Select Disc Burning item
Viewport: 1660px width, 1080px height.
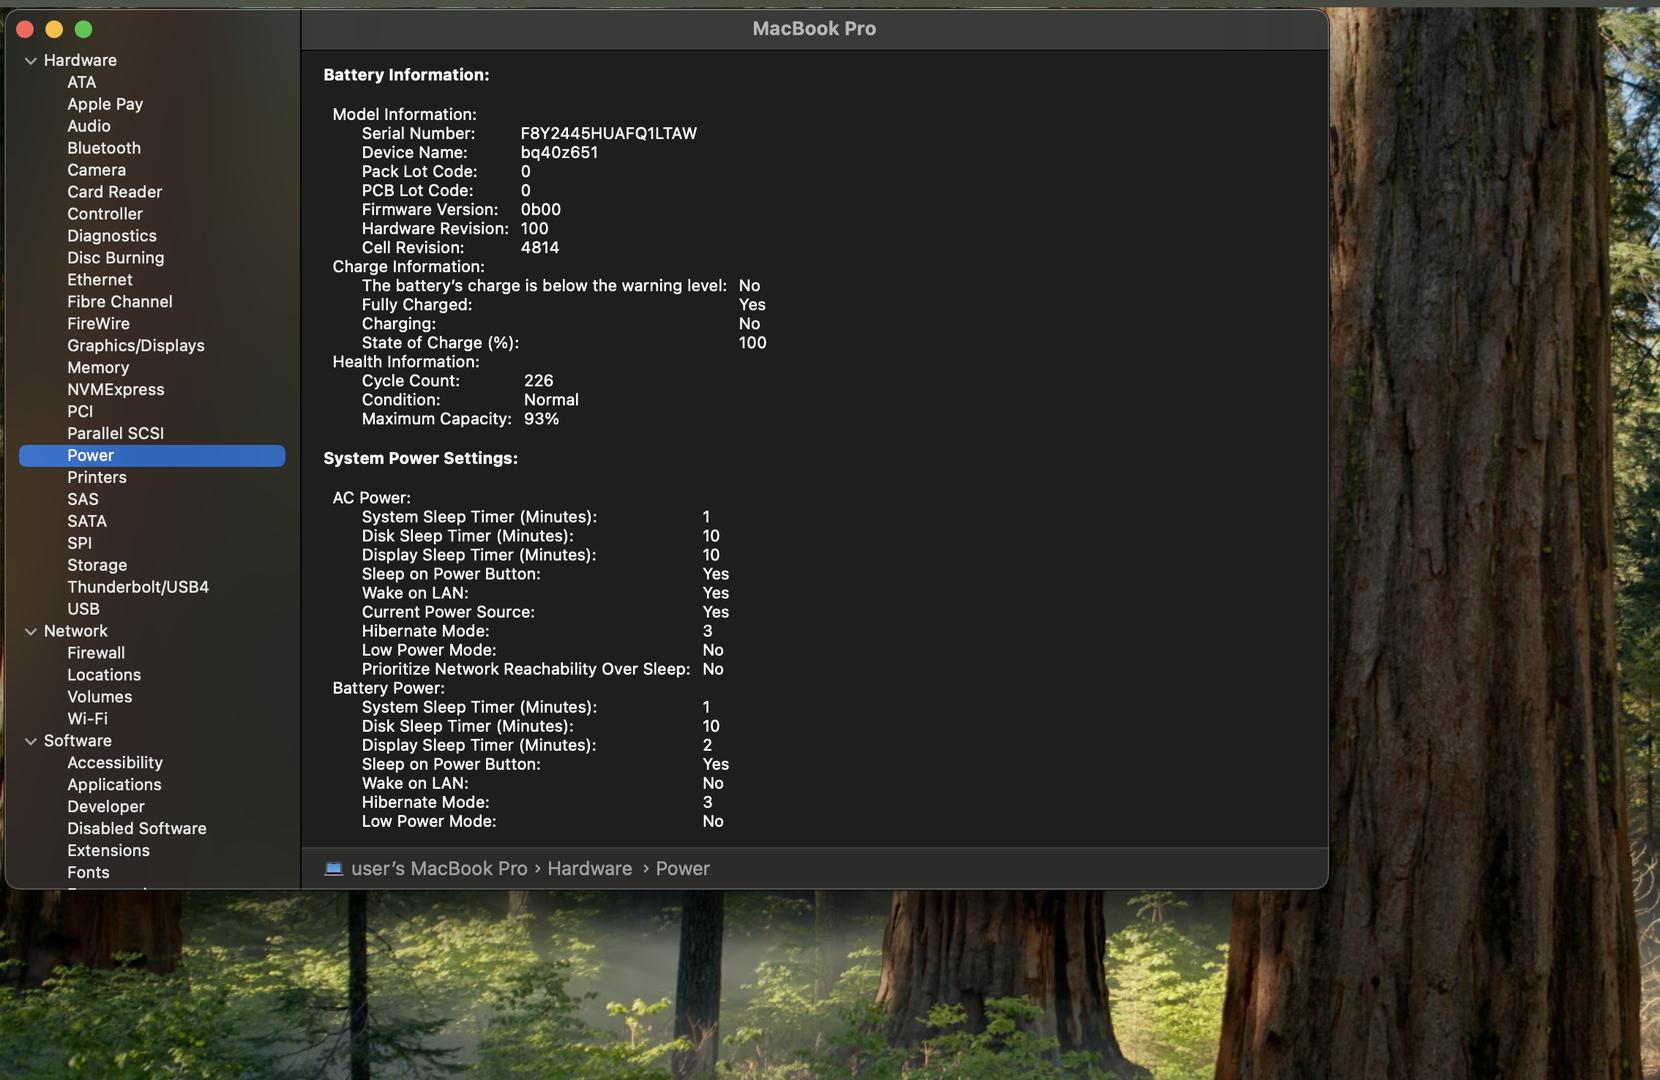(116, 259)
